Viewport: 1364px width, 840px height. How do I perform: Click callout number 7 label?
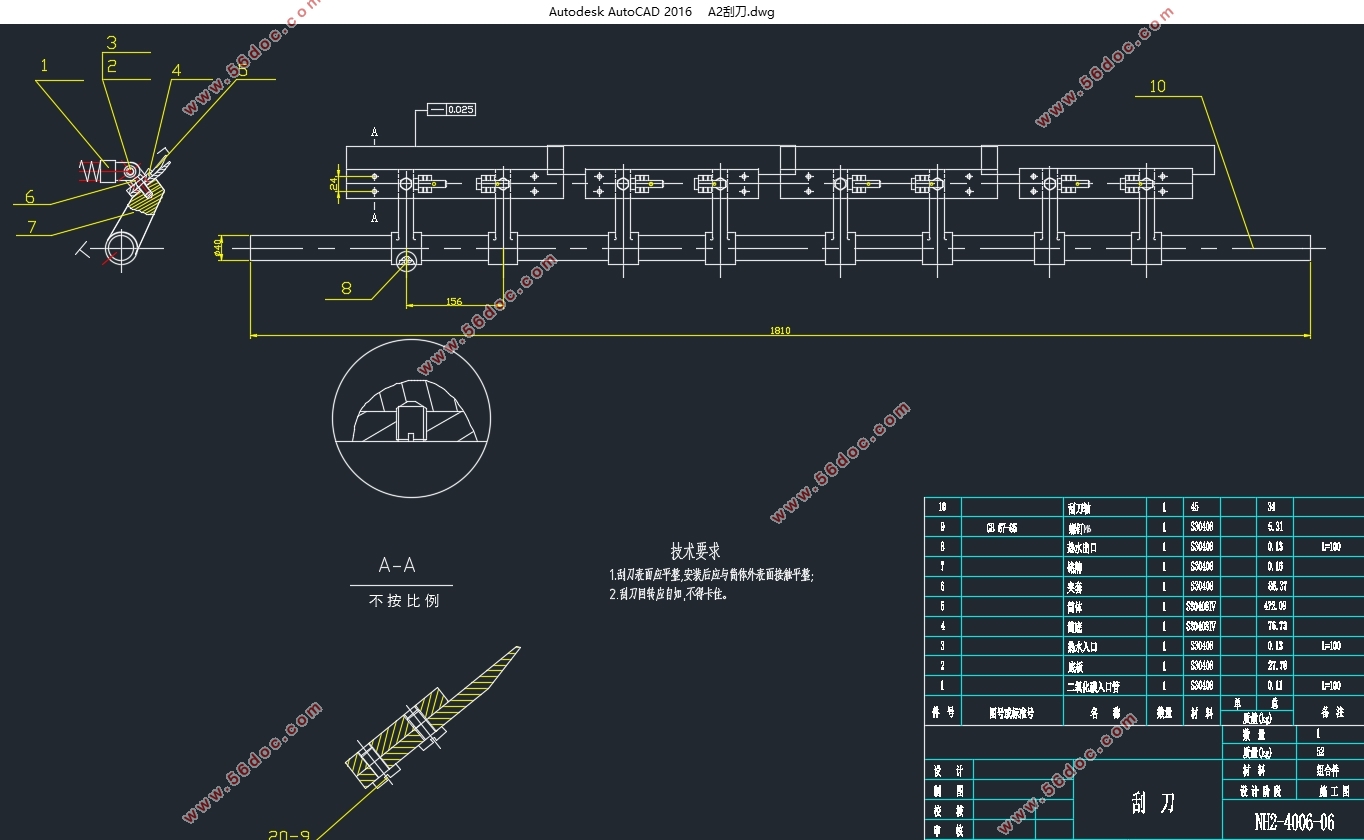pyautogui.click(x=32, y=227)
